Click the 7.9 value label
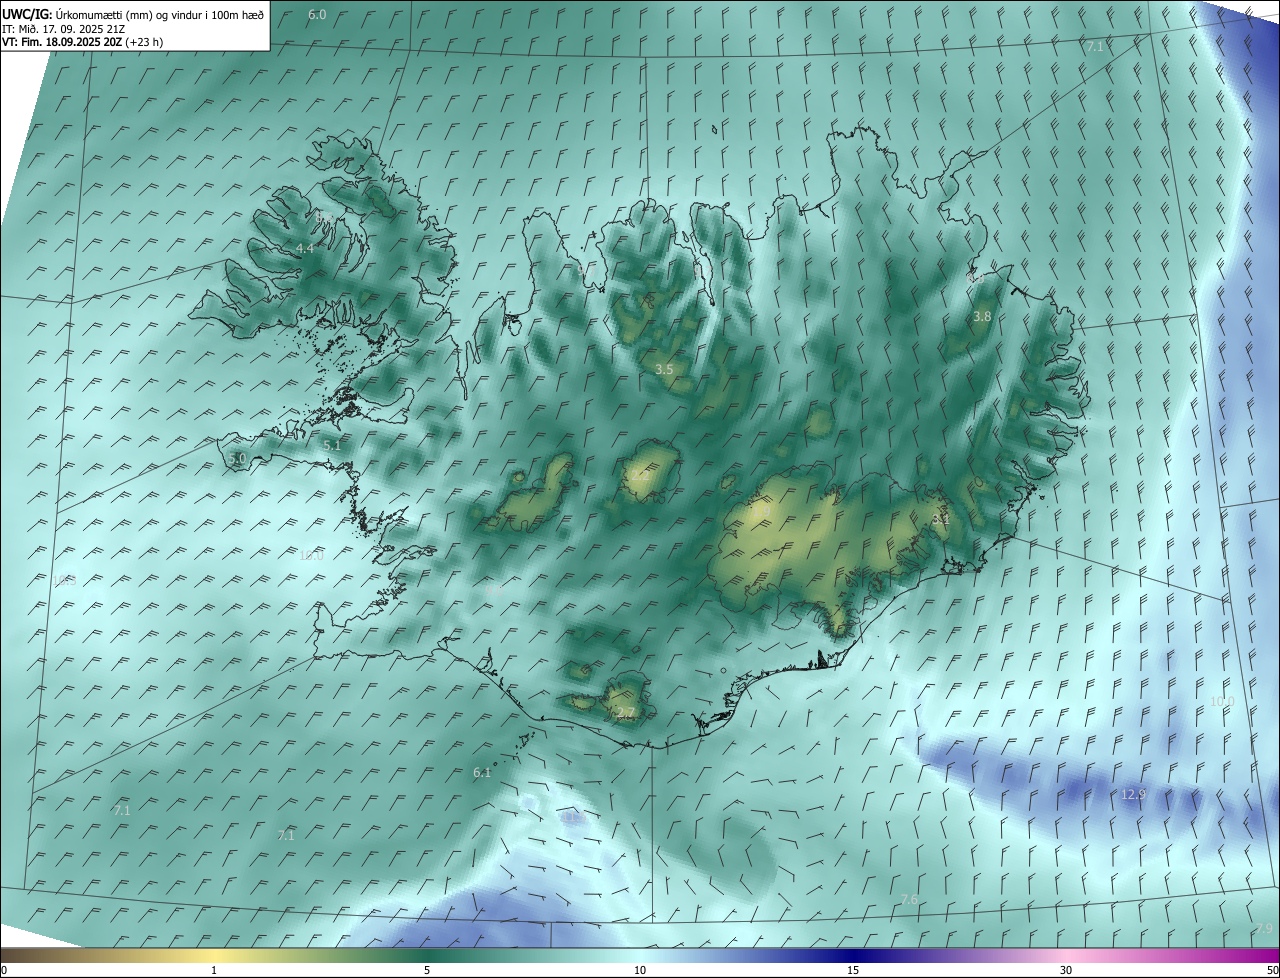Screen dimensions: 1280x978 1264,929
